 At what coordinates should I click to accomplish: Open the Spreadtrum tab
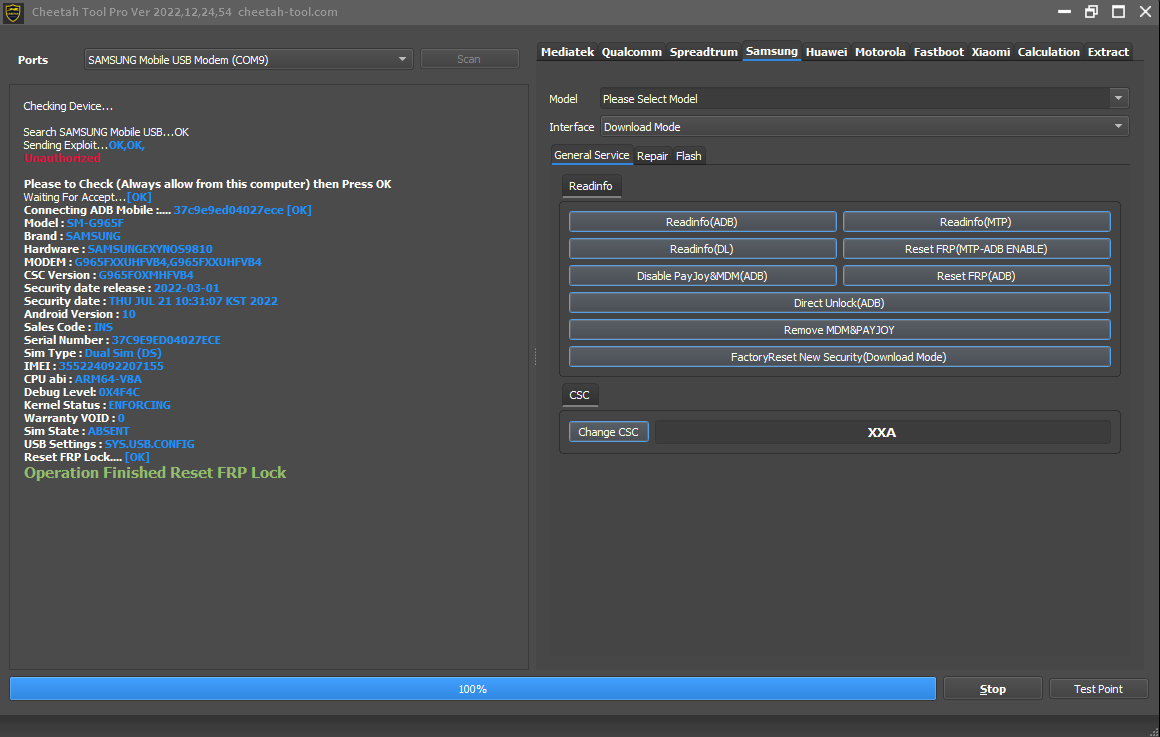tap(704, 52)
